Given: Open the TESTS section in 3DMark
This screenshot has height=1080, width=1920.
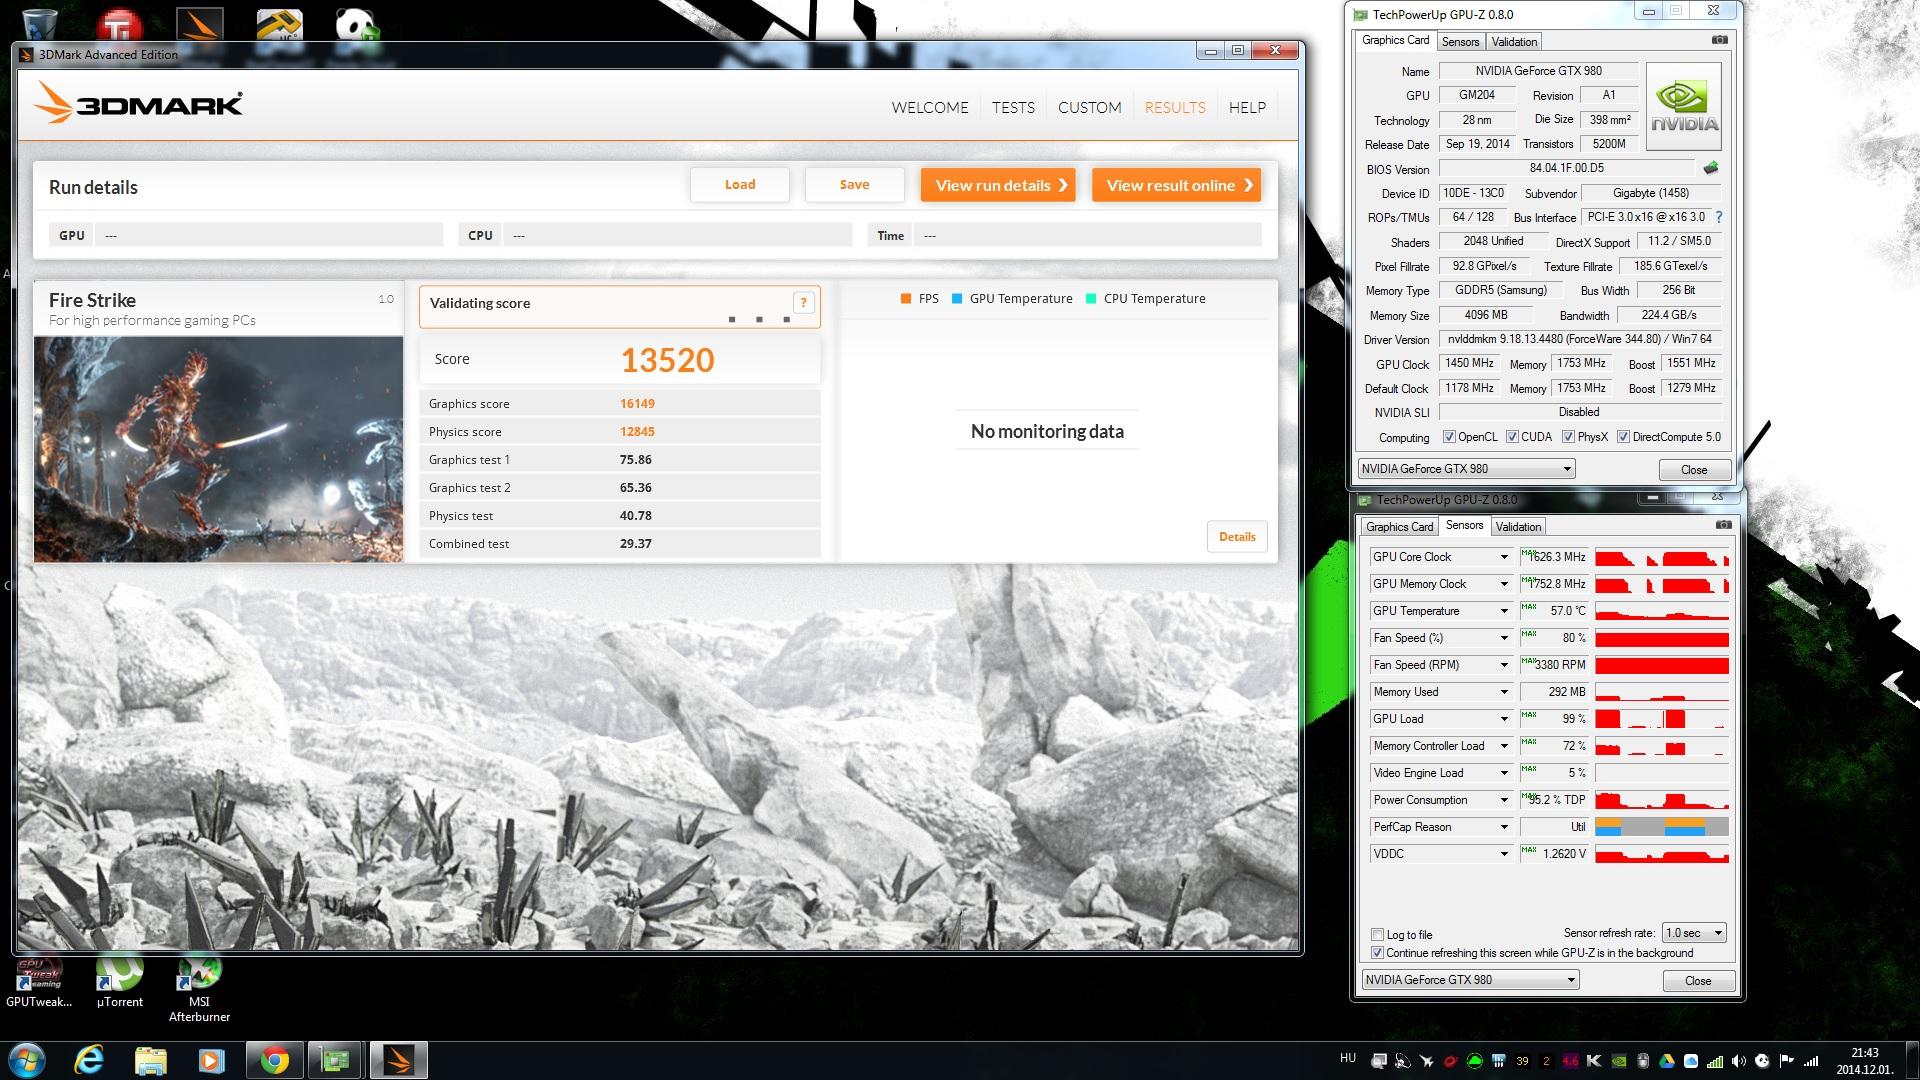Looking at the screenshot, I should [1013, 107].
